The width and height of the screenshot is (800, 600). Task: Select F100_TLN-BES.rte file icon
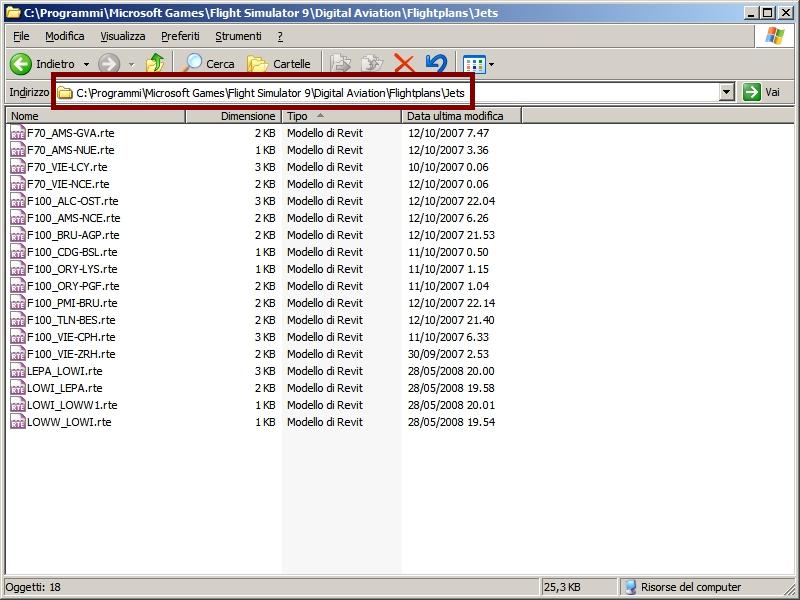18,320
